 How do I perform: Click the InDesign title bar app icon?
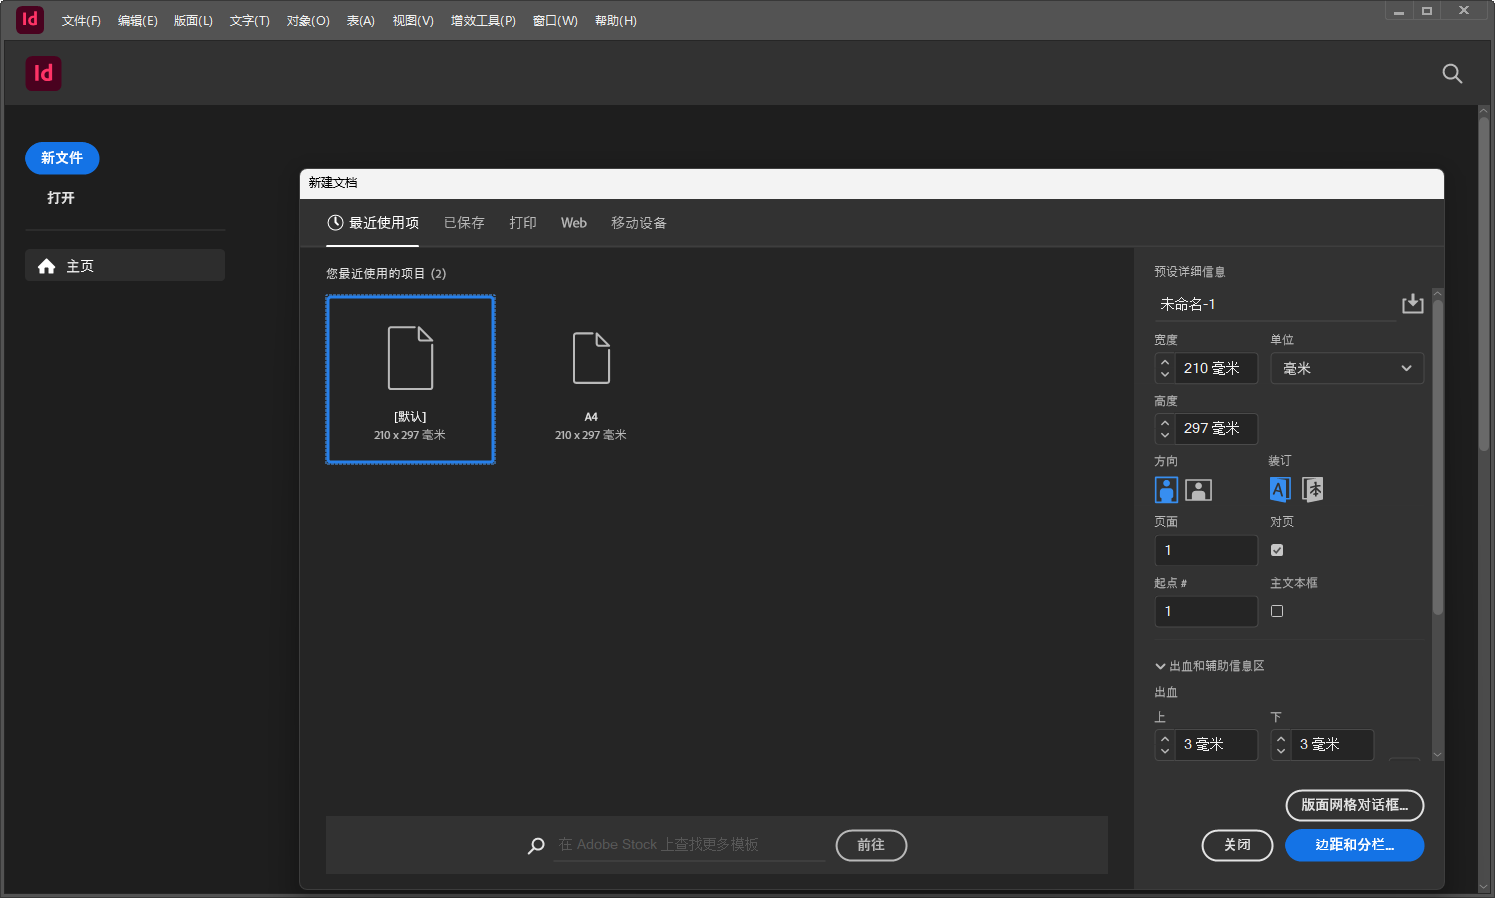[30, 20]
